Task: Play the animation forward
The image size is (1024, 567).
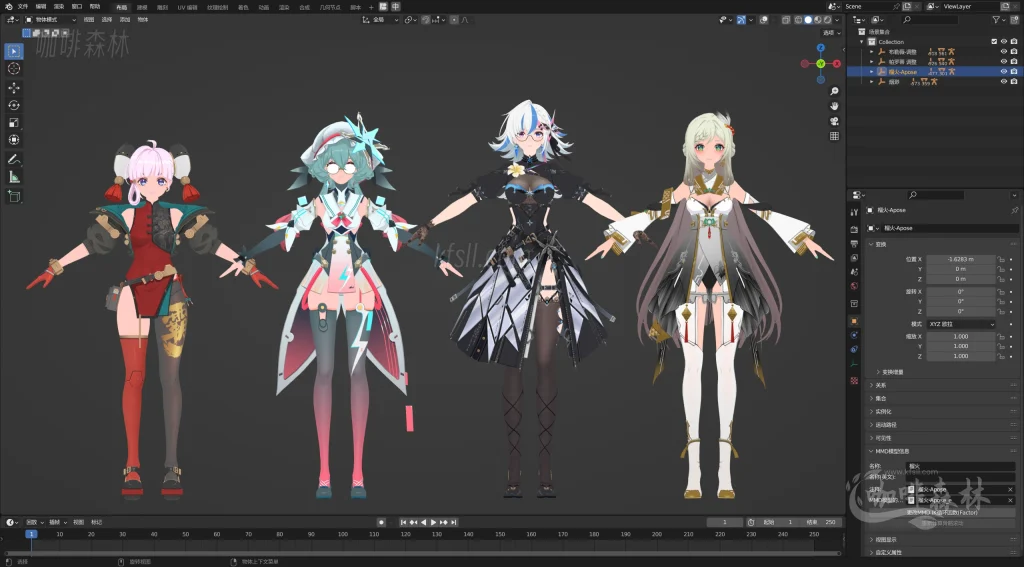Action: [433, 522]
